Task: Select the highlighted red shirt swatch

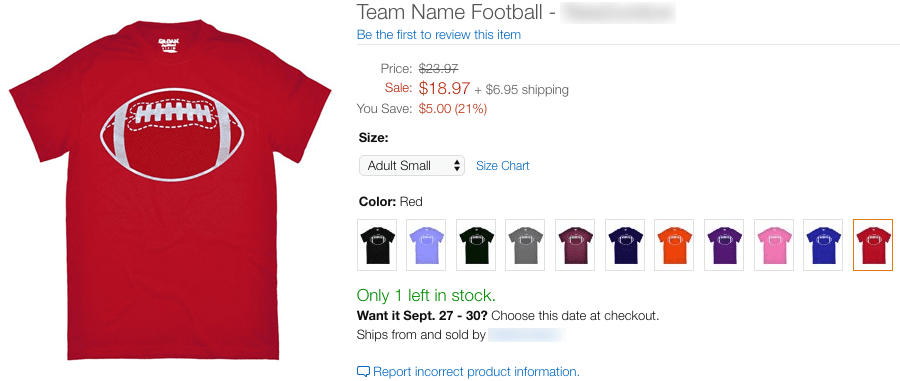Action: [x=873, y=245]
